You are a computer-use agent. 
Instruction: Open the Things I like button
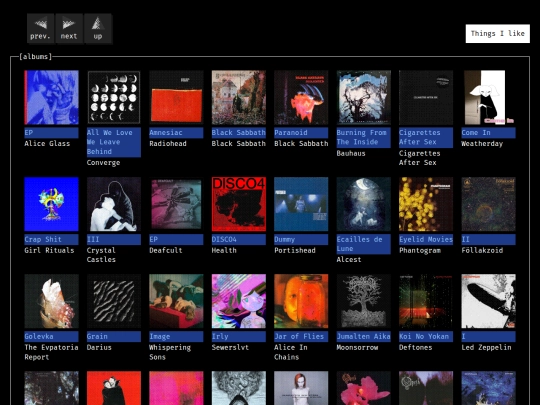click(x=498, y=33)
